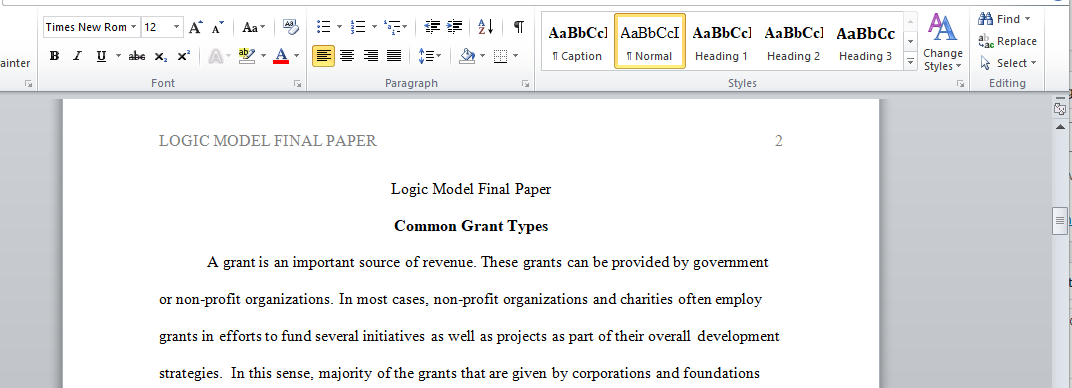Image resolution: width=1072 pixels, height=388 pixels.
Task: Click the Sort A-Z icon
Action: coord(486,27)
